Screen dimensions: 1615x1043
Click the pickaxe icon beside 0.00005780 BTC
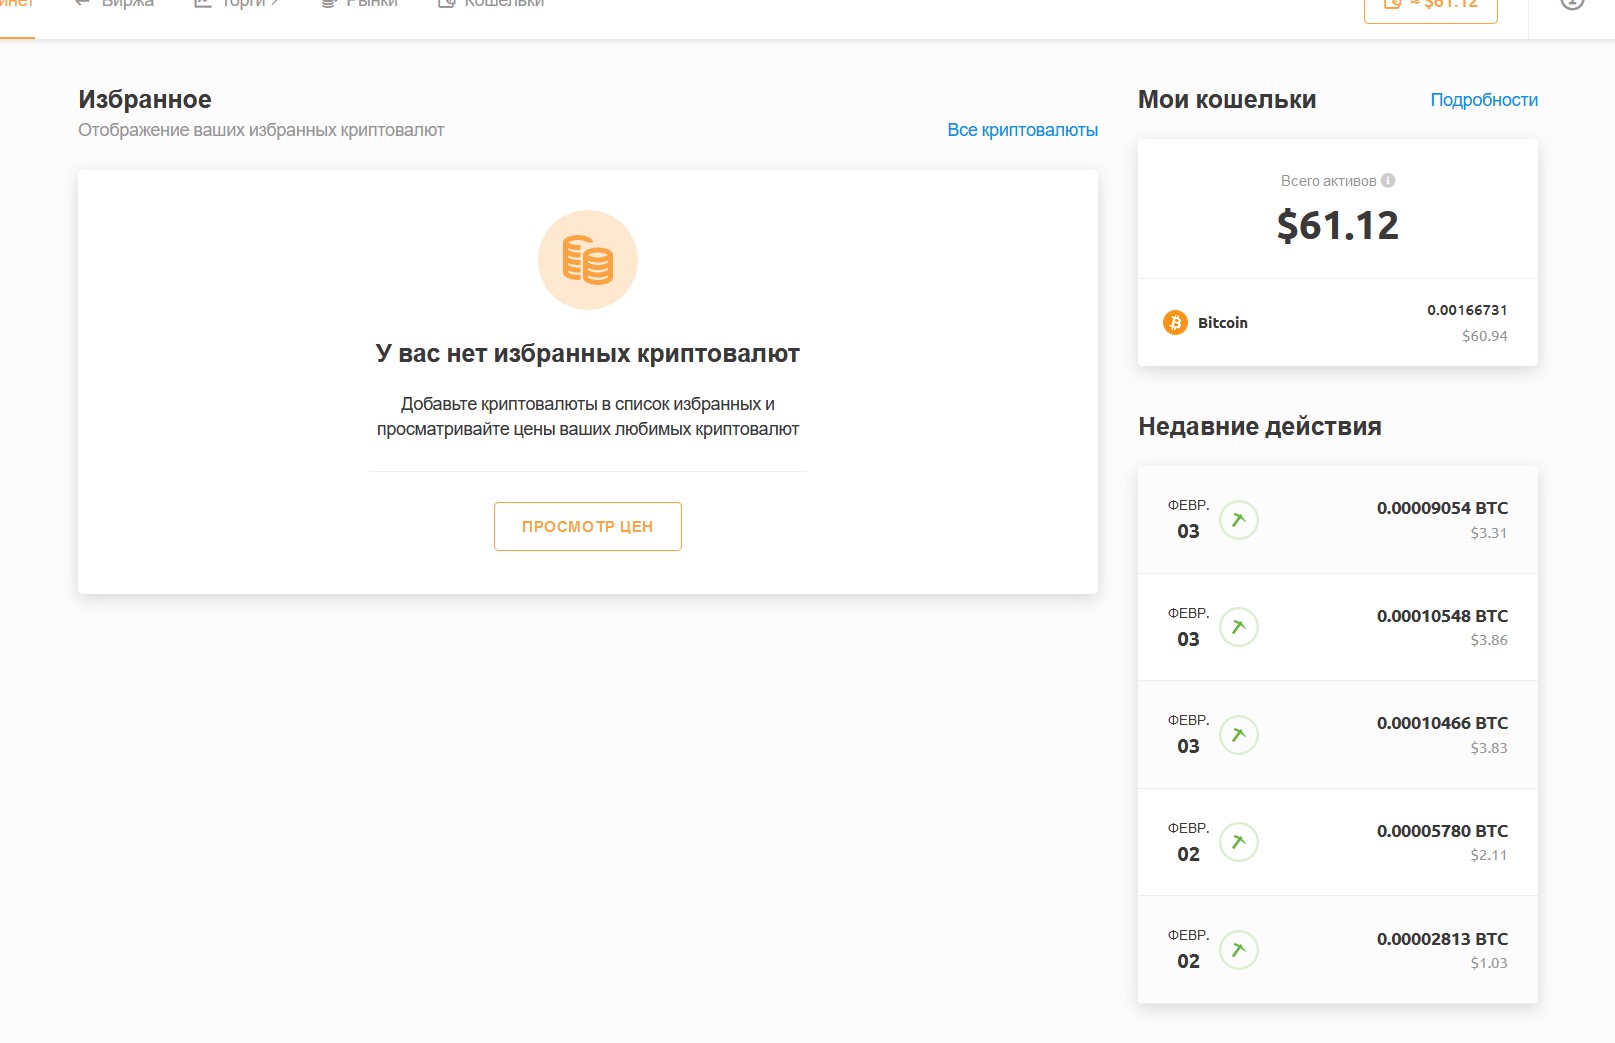[1238, 842]
